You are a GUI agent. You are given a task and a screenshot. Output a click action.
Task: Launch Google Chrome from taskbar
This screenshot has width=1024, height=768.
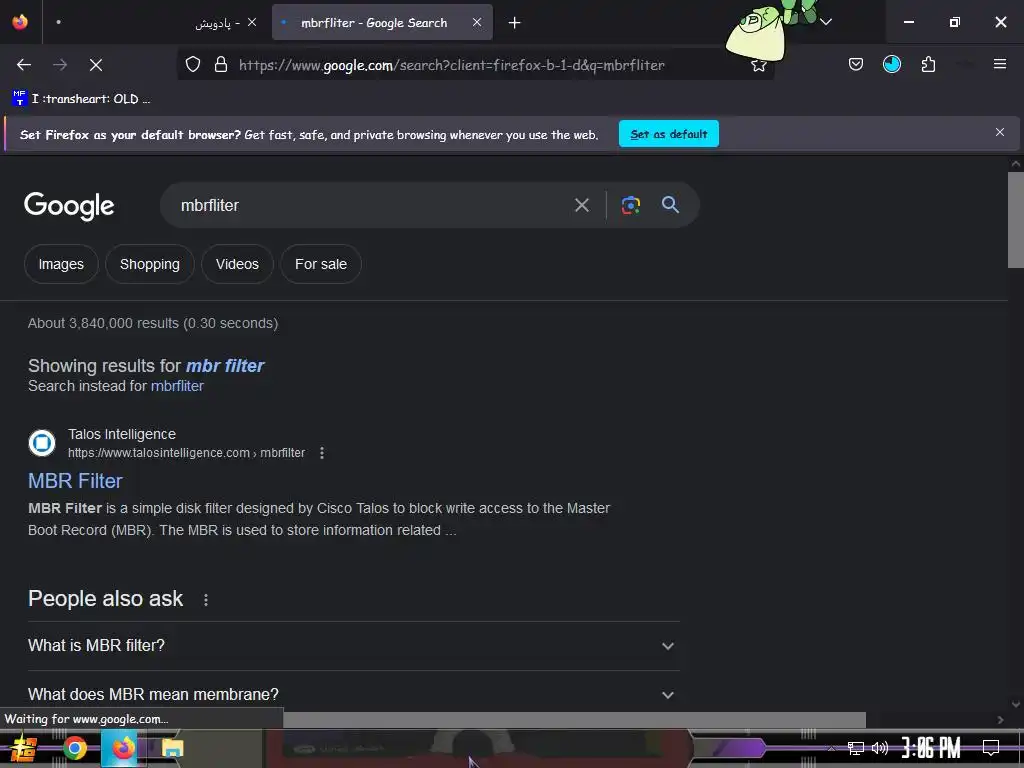tap(75, 748)
